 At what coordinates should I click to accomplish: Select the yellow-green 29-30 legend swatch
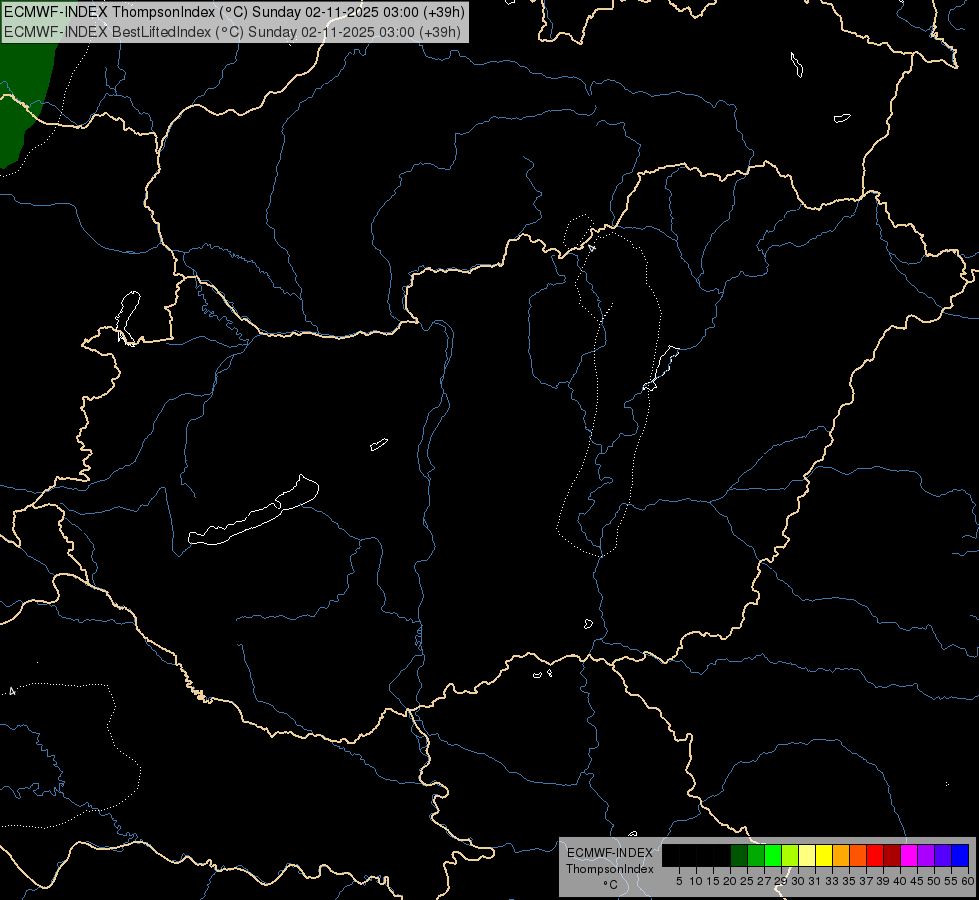(x=790, y=855)
